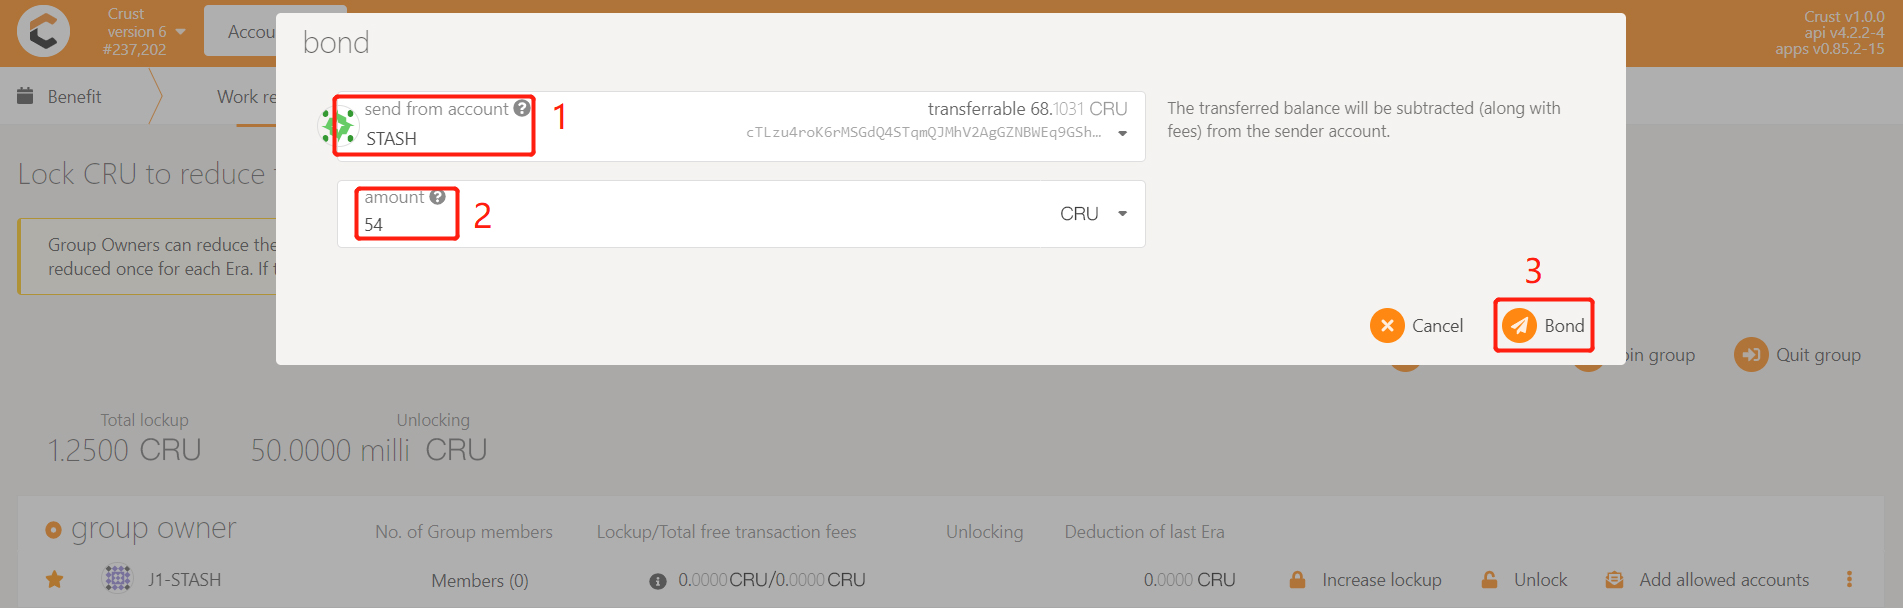1903x608 pixels.
Task: Click the 'Crust v1.0.0' version text
Action: pyautogui.click(x=1844, y=16)
